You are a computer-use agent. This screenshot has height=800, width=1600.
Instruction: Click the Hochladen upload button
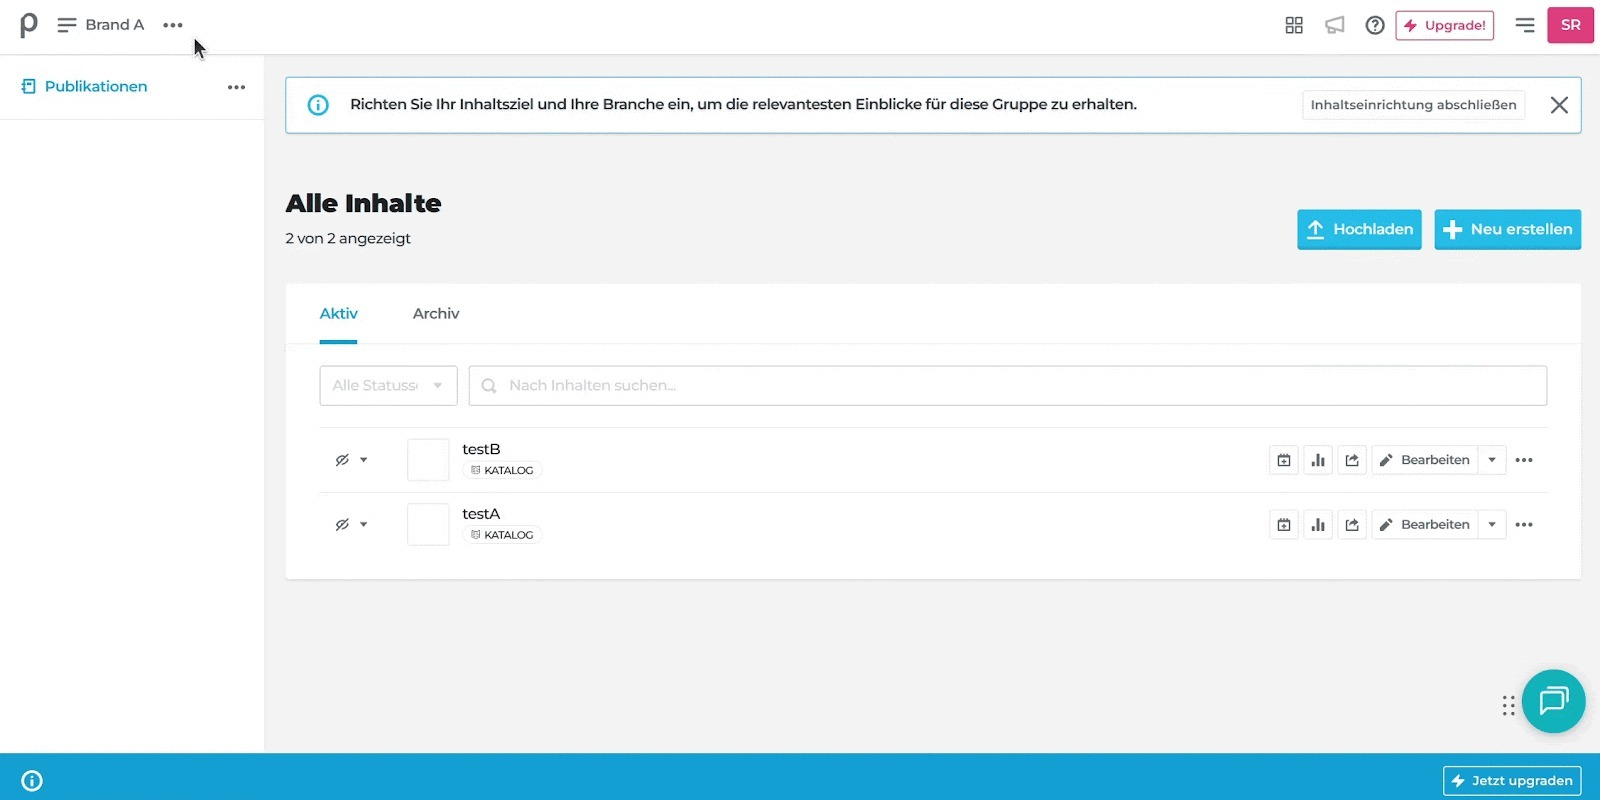pos(1359,229)
